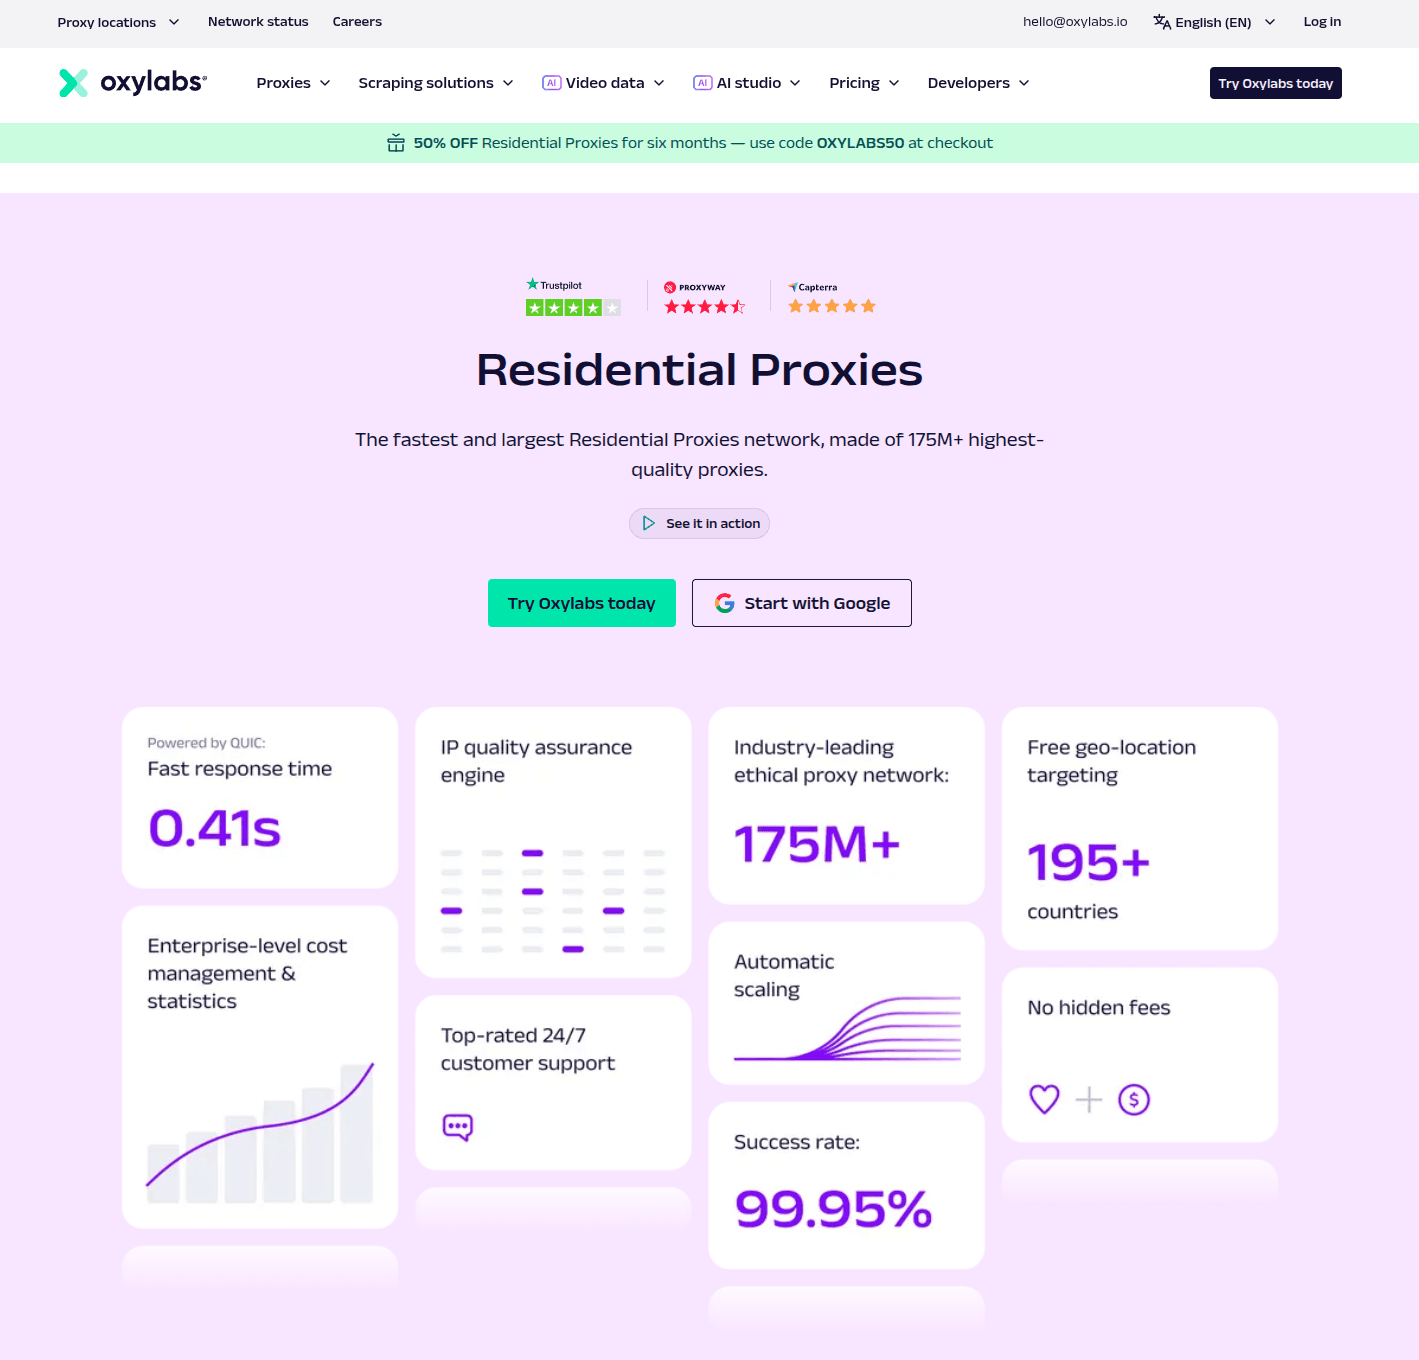Click the Powered by QUIC label
1419x1360 pixels.
(x=206, y=743)
